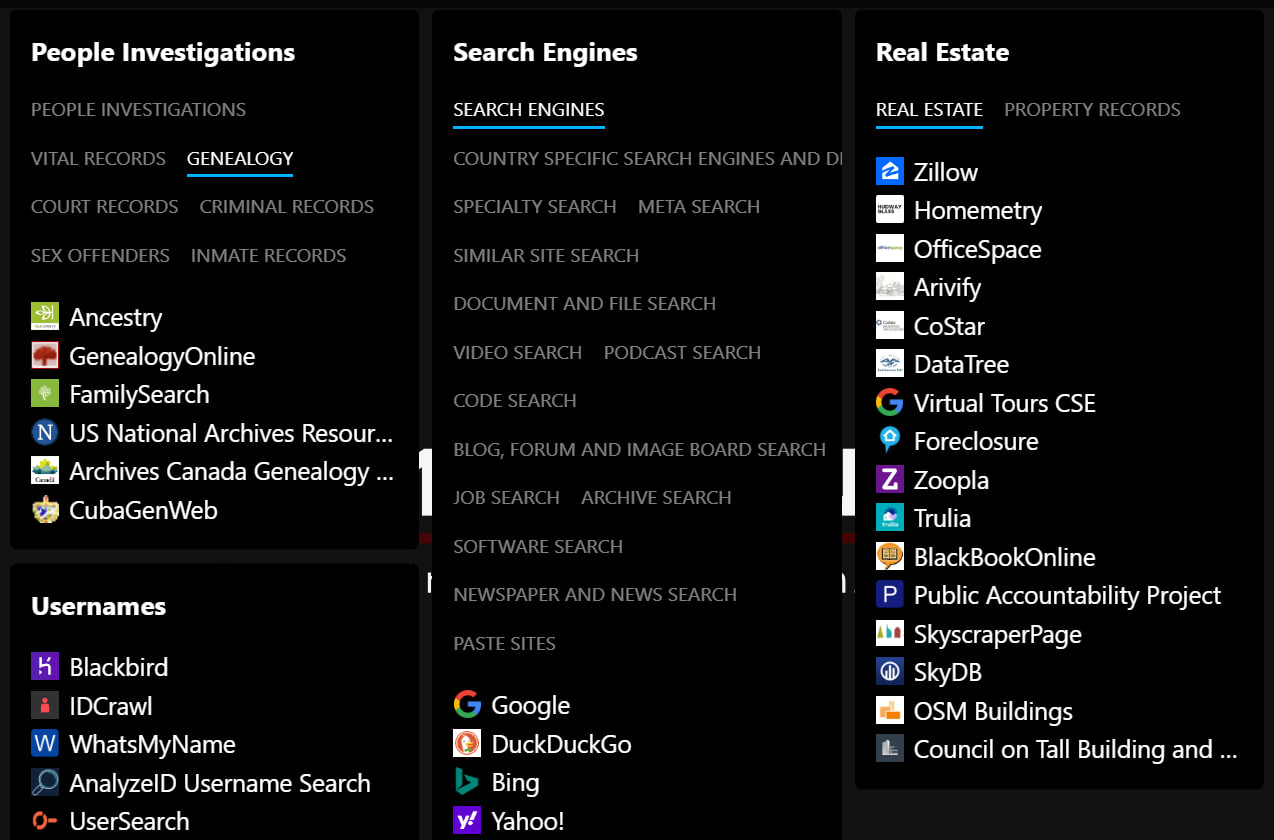
Task: Click the UserSearch orange icon
Action: click(x=45, y=821)
